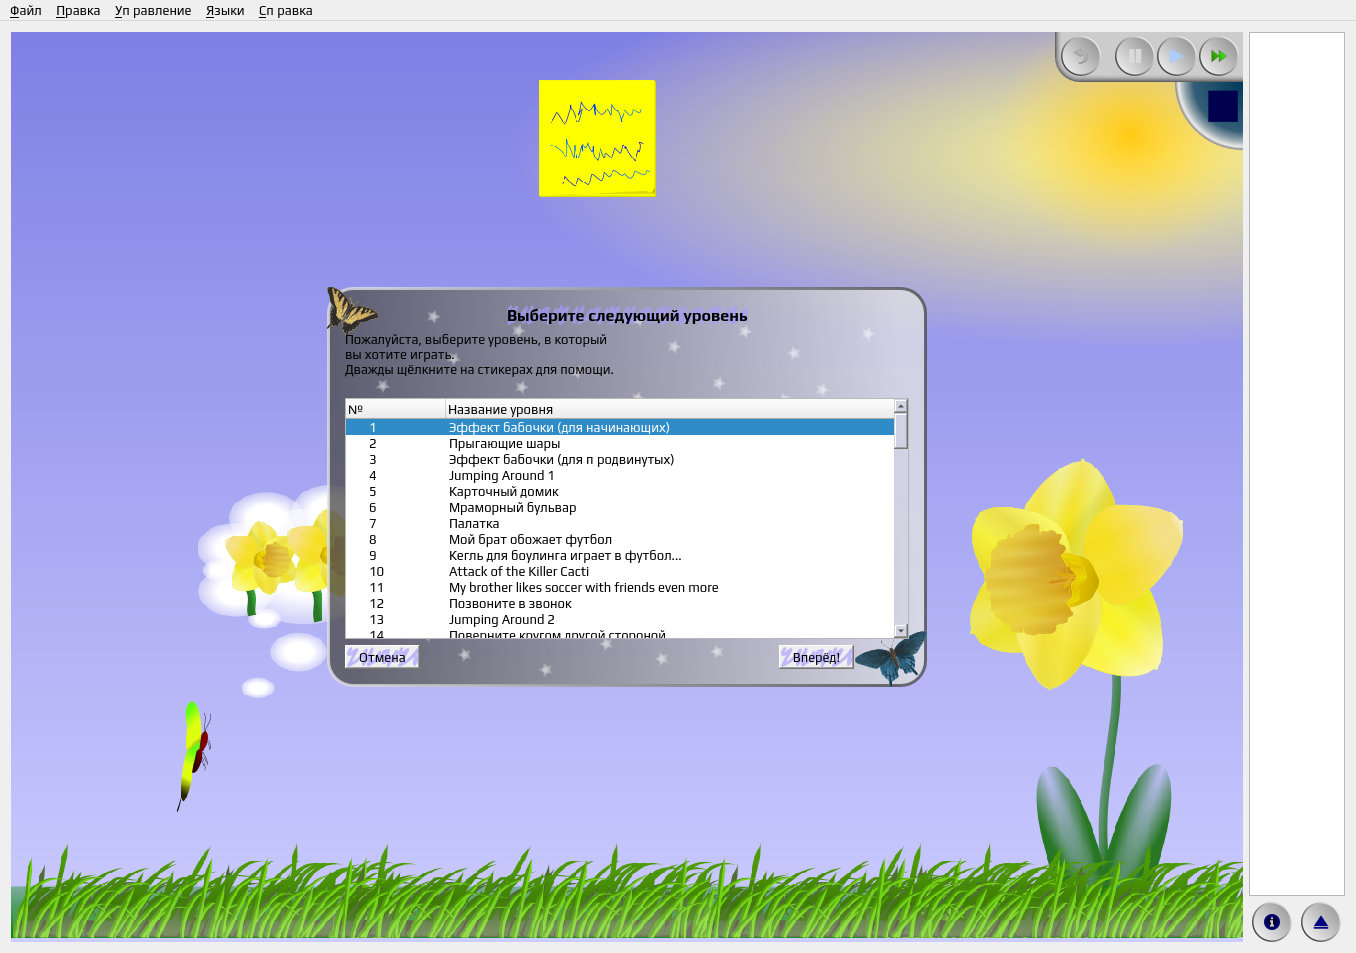
Task: Open the Языки menu
Action: pos(225,11)
